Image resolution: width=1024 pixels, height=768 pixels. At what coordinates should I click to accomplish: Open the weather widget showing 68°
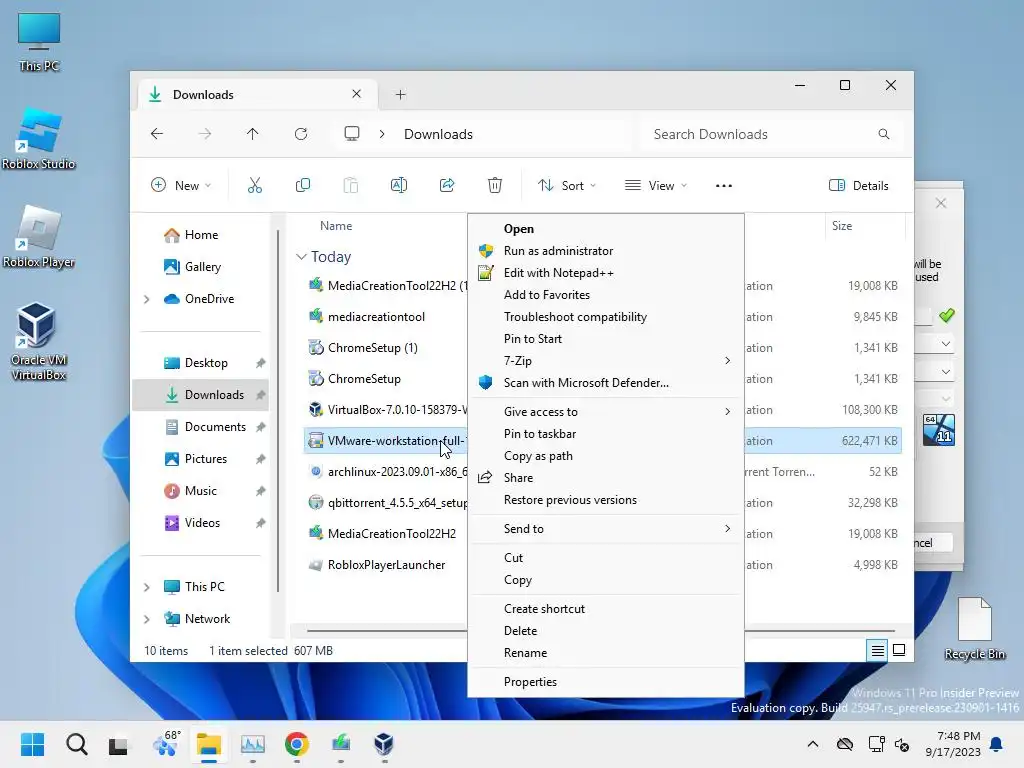pyautogui.click(x=165, y=744)
